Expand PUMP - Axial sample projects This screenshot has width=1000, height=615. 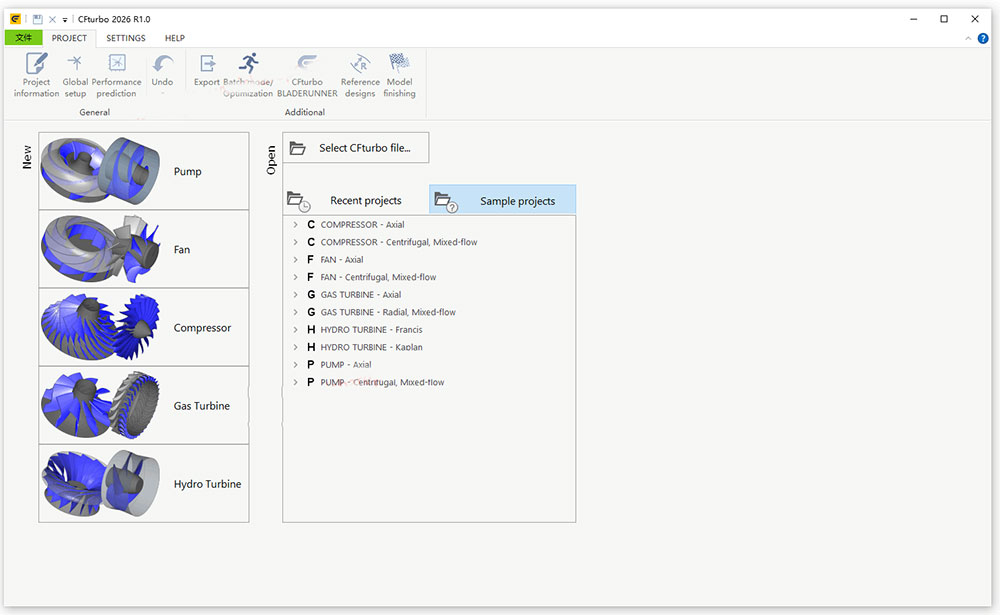click(295, 365)
